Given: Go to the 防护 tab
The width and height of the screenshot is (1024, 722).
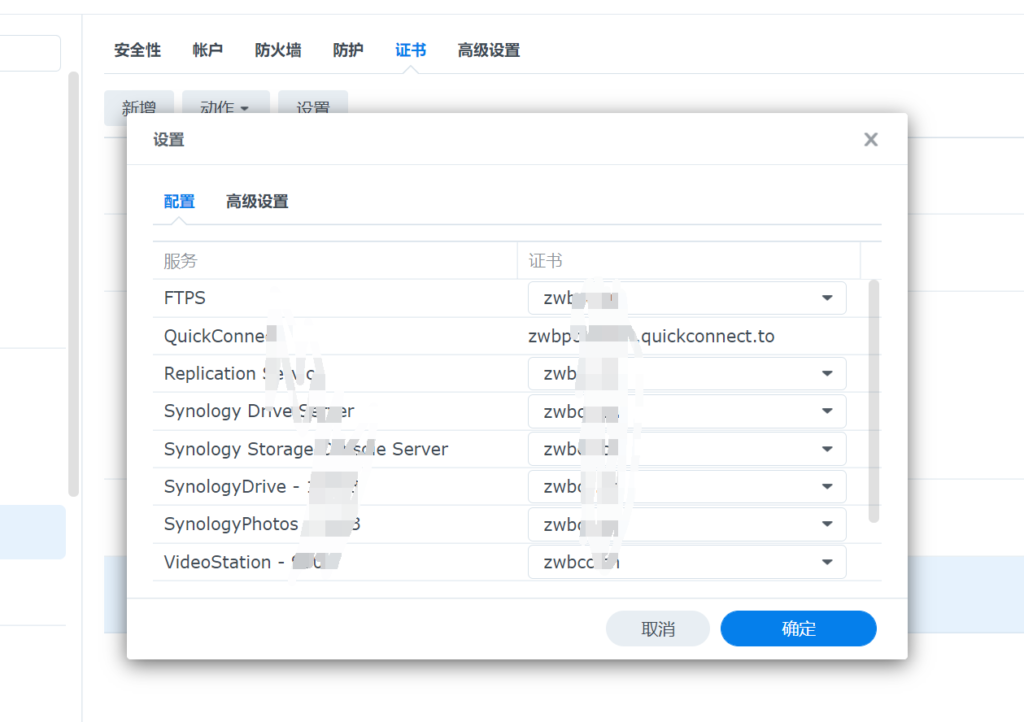Looking at the screenshot, I should 348,50.
